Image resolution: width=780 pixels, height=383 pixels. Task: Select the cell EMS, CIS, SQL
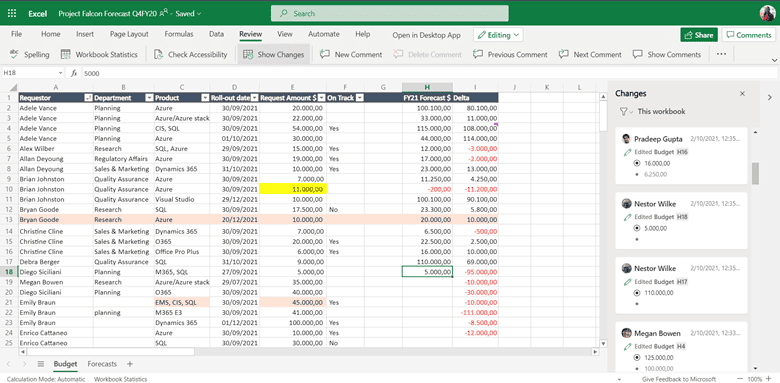point(182,302)
